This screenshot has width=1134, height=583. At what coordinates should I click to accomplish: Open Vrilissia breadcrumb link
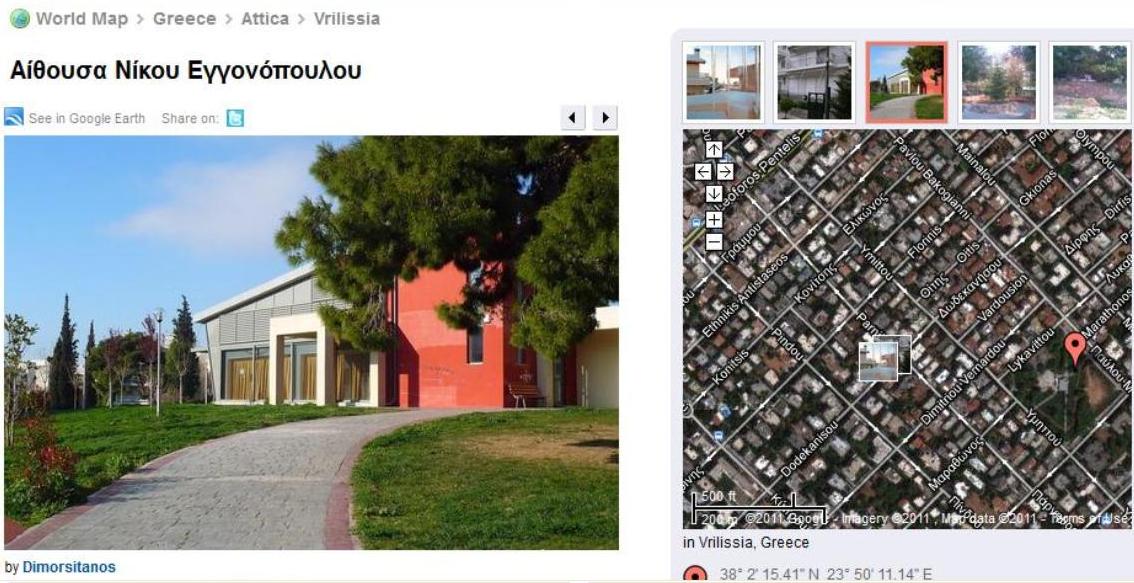(x=346, y=19)
